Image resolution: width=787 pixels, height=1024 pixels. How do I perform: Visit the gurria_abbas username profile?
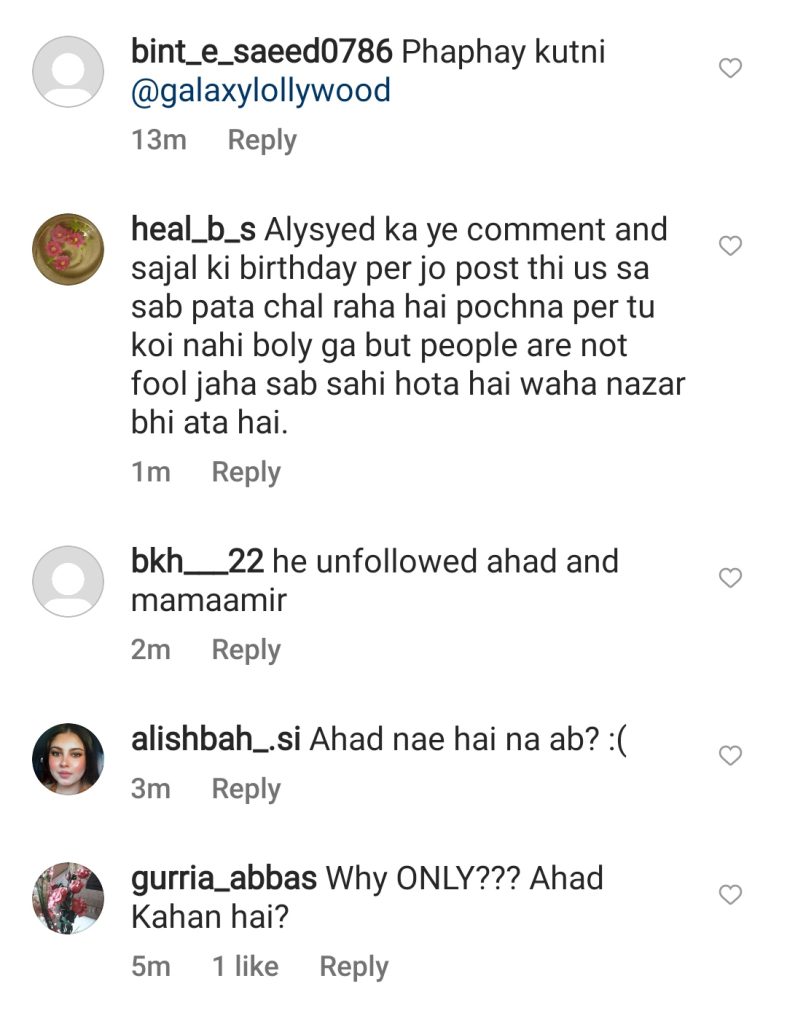pyautogui.click(x=224, y=879)
